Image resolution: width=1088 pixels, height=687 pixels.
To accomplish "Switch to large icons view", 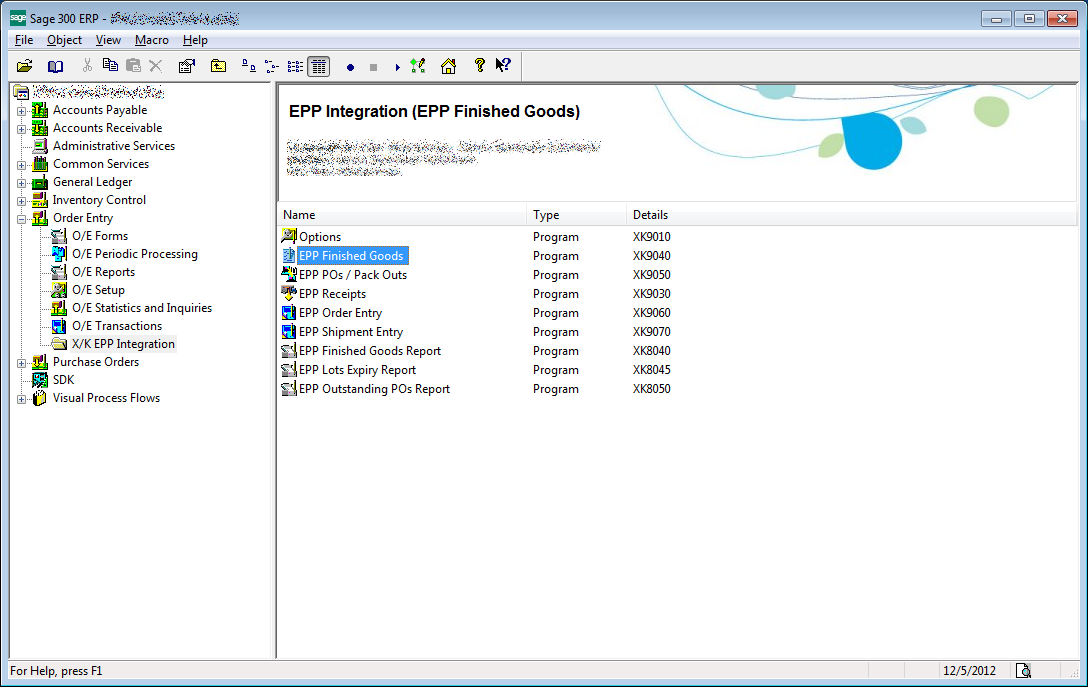I will coord(248,67).
